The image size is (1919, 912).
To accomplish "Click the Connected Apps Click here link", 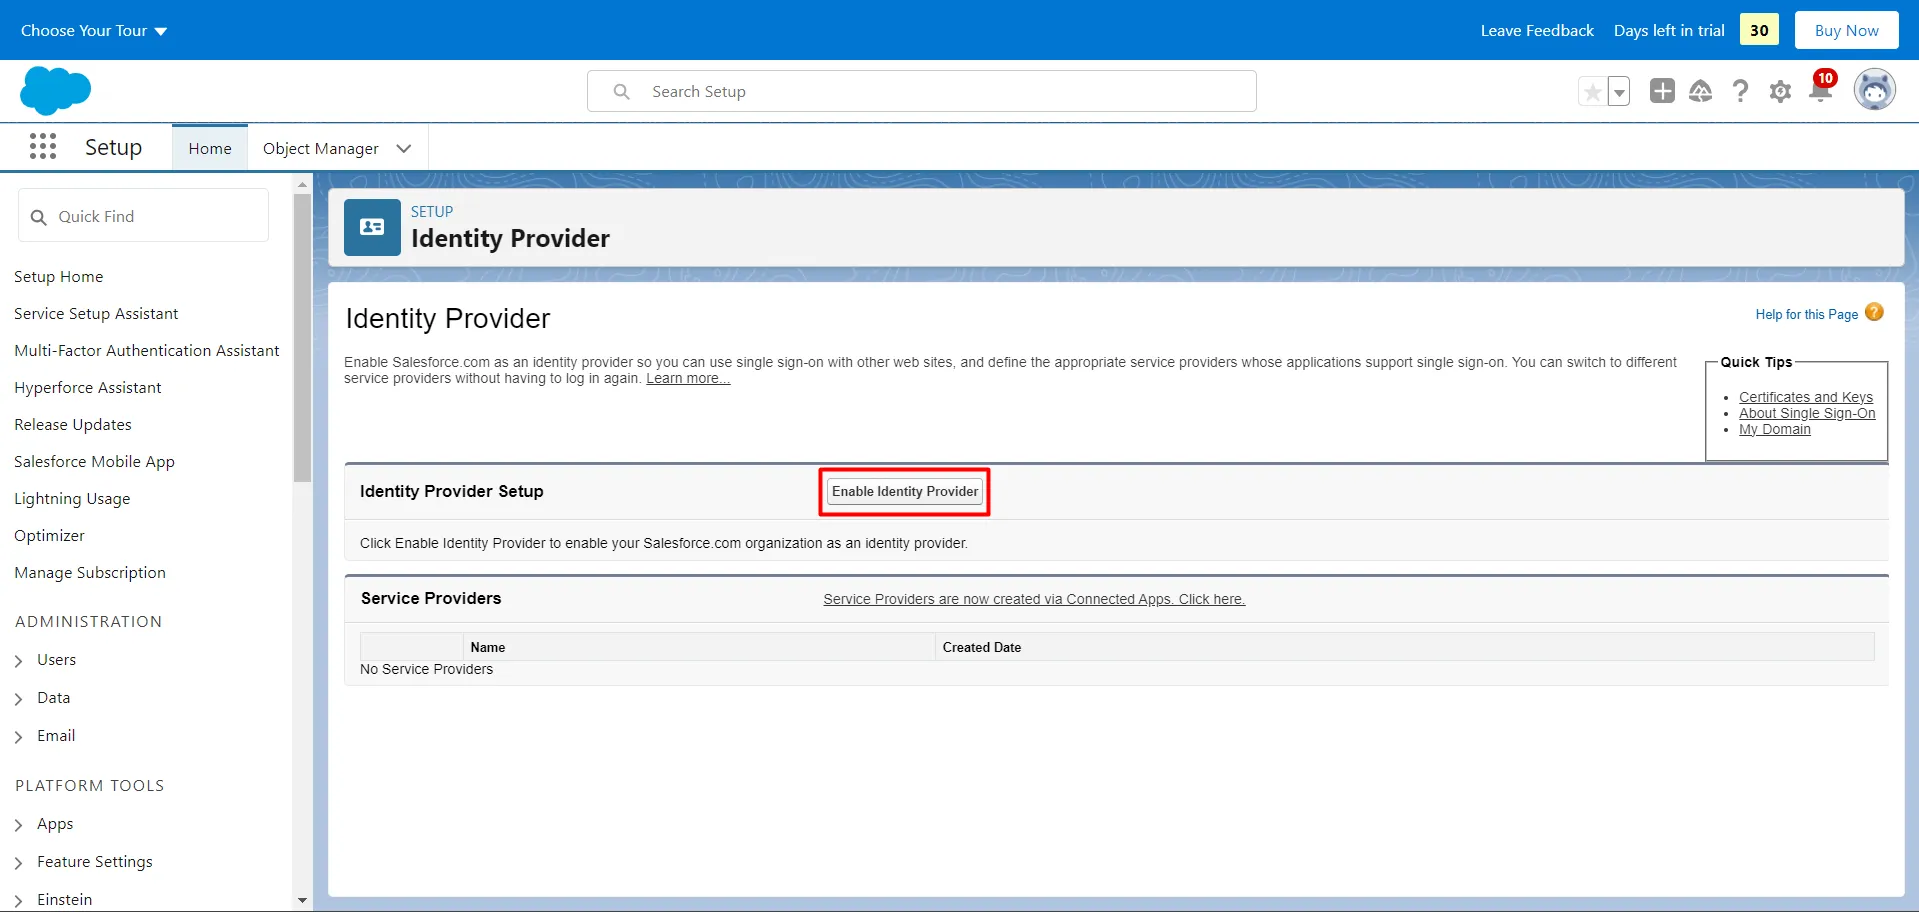I will point(1034,599).
